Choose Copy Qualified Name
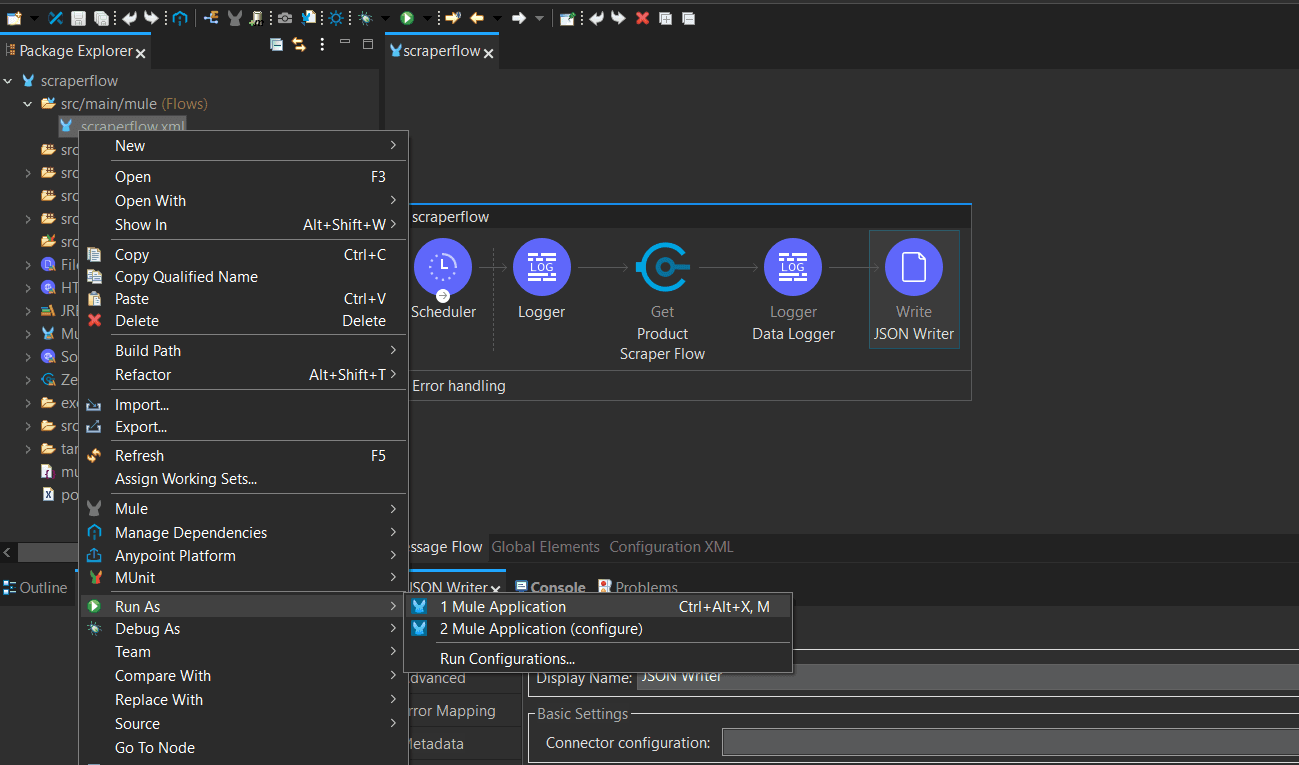 (x=245, y=277)
